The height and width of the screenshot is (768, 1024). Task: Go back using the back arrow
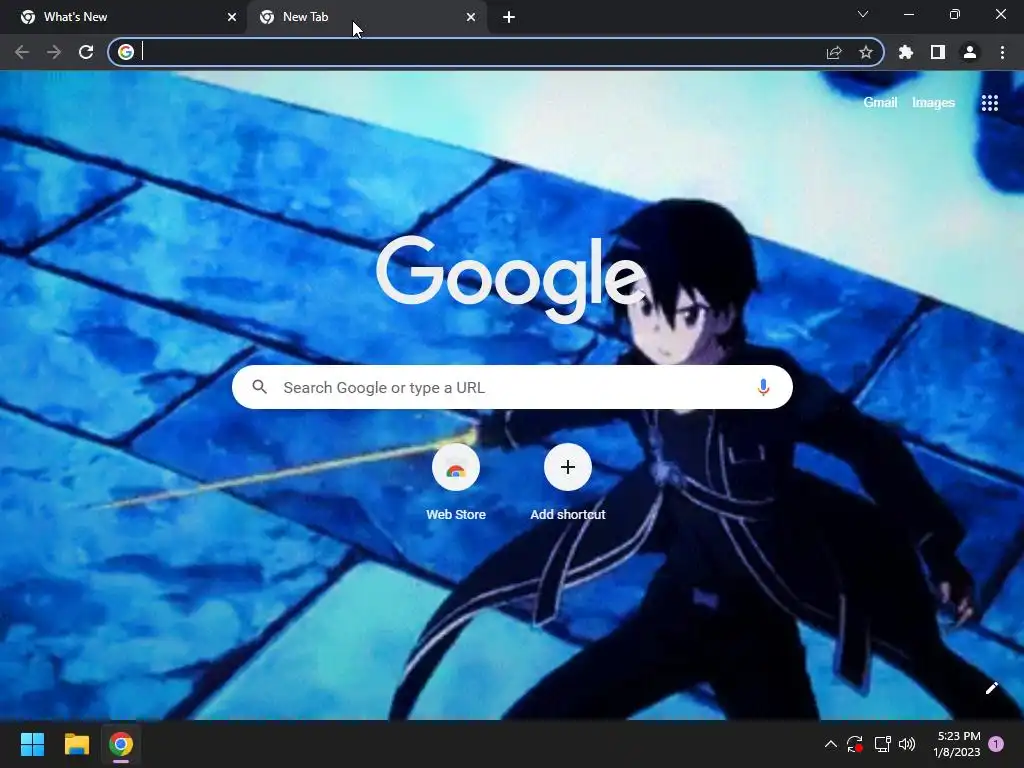(22, 52)
